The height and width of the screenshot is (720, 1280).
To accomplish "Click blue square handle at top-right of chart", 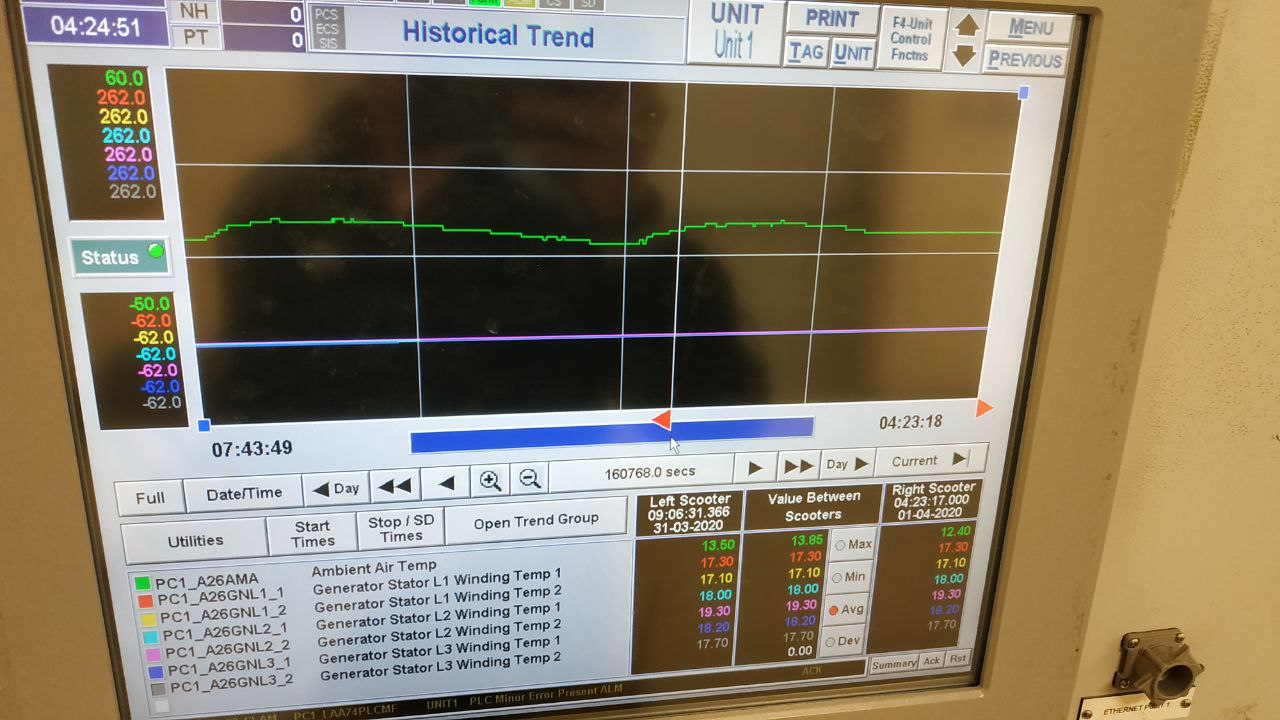I will (x=1023, y=92).
